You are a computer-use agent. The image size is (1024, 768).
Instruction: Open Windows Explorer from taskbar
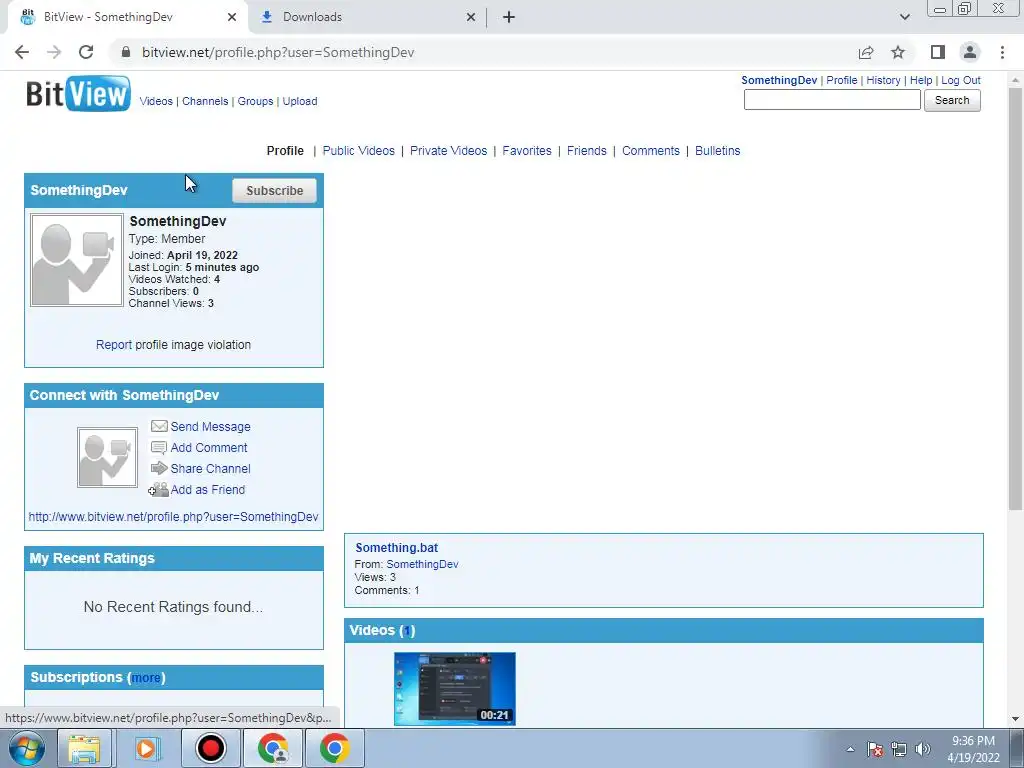(84, 748)
